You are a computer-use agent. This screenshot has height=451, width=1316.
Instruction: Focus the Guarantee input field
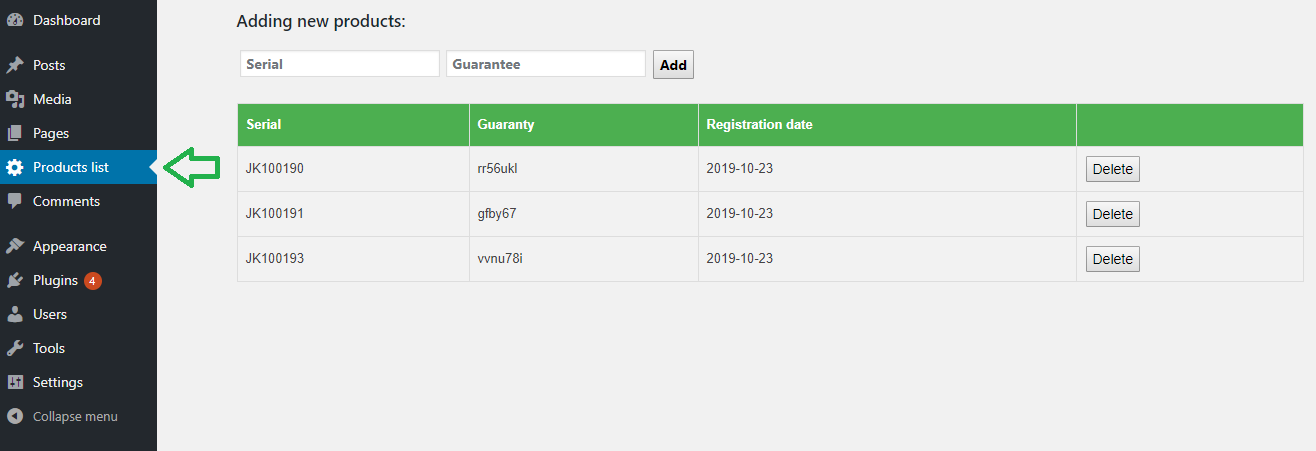click(x=545, y=64)
